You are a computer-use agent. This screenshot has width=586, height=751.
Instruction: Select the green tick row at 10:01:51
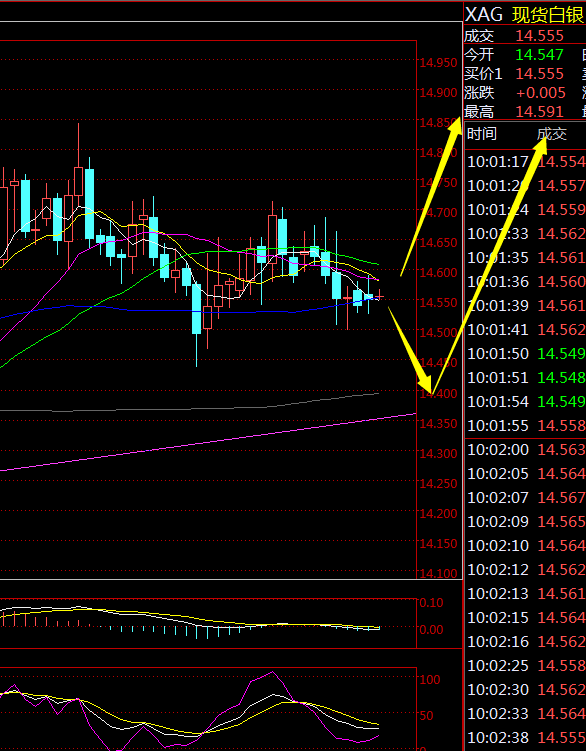click(526, 377)
